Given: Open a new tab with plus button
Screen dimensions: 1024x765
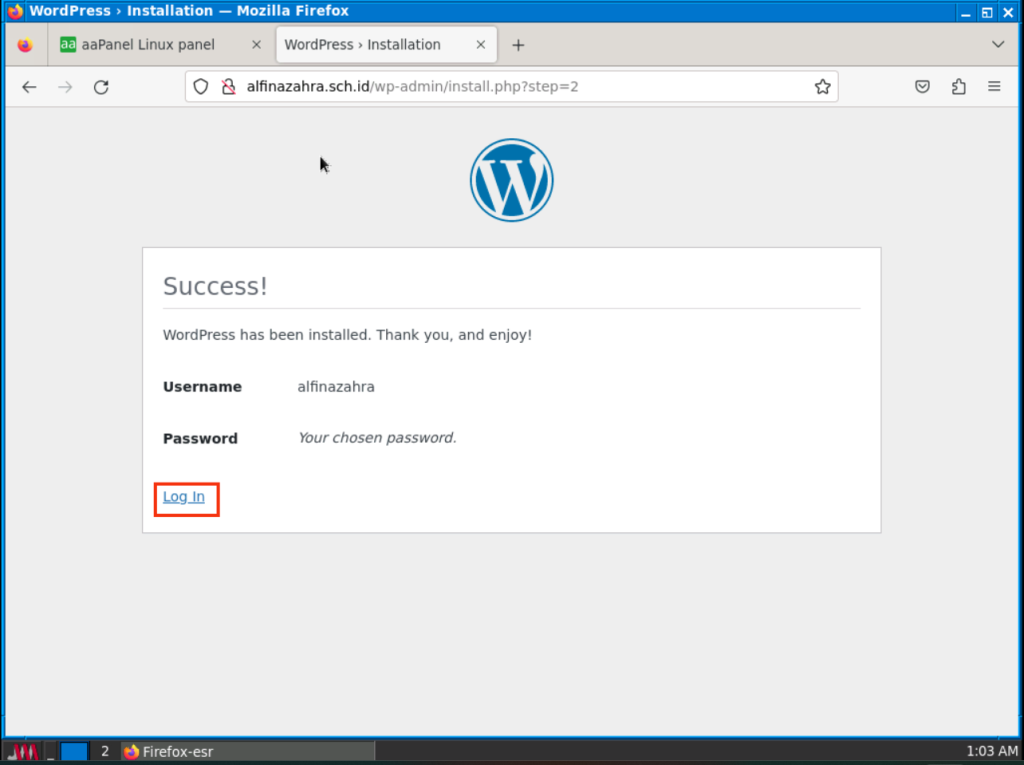Looking at the screenshot, I should pos(518,45).
